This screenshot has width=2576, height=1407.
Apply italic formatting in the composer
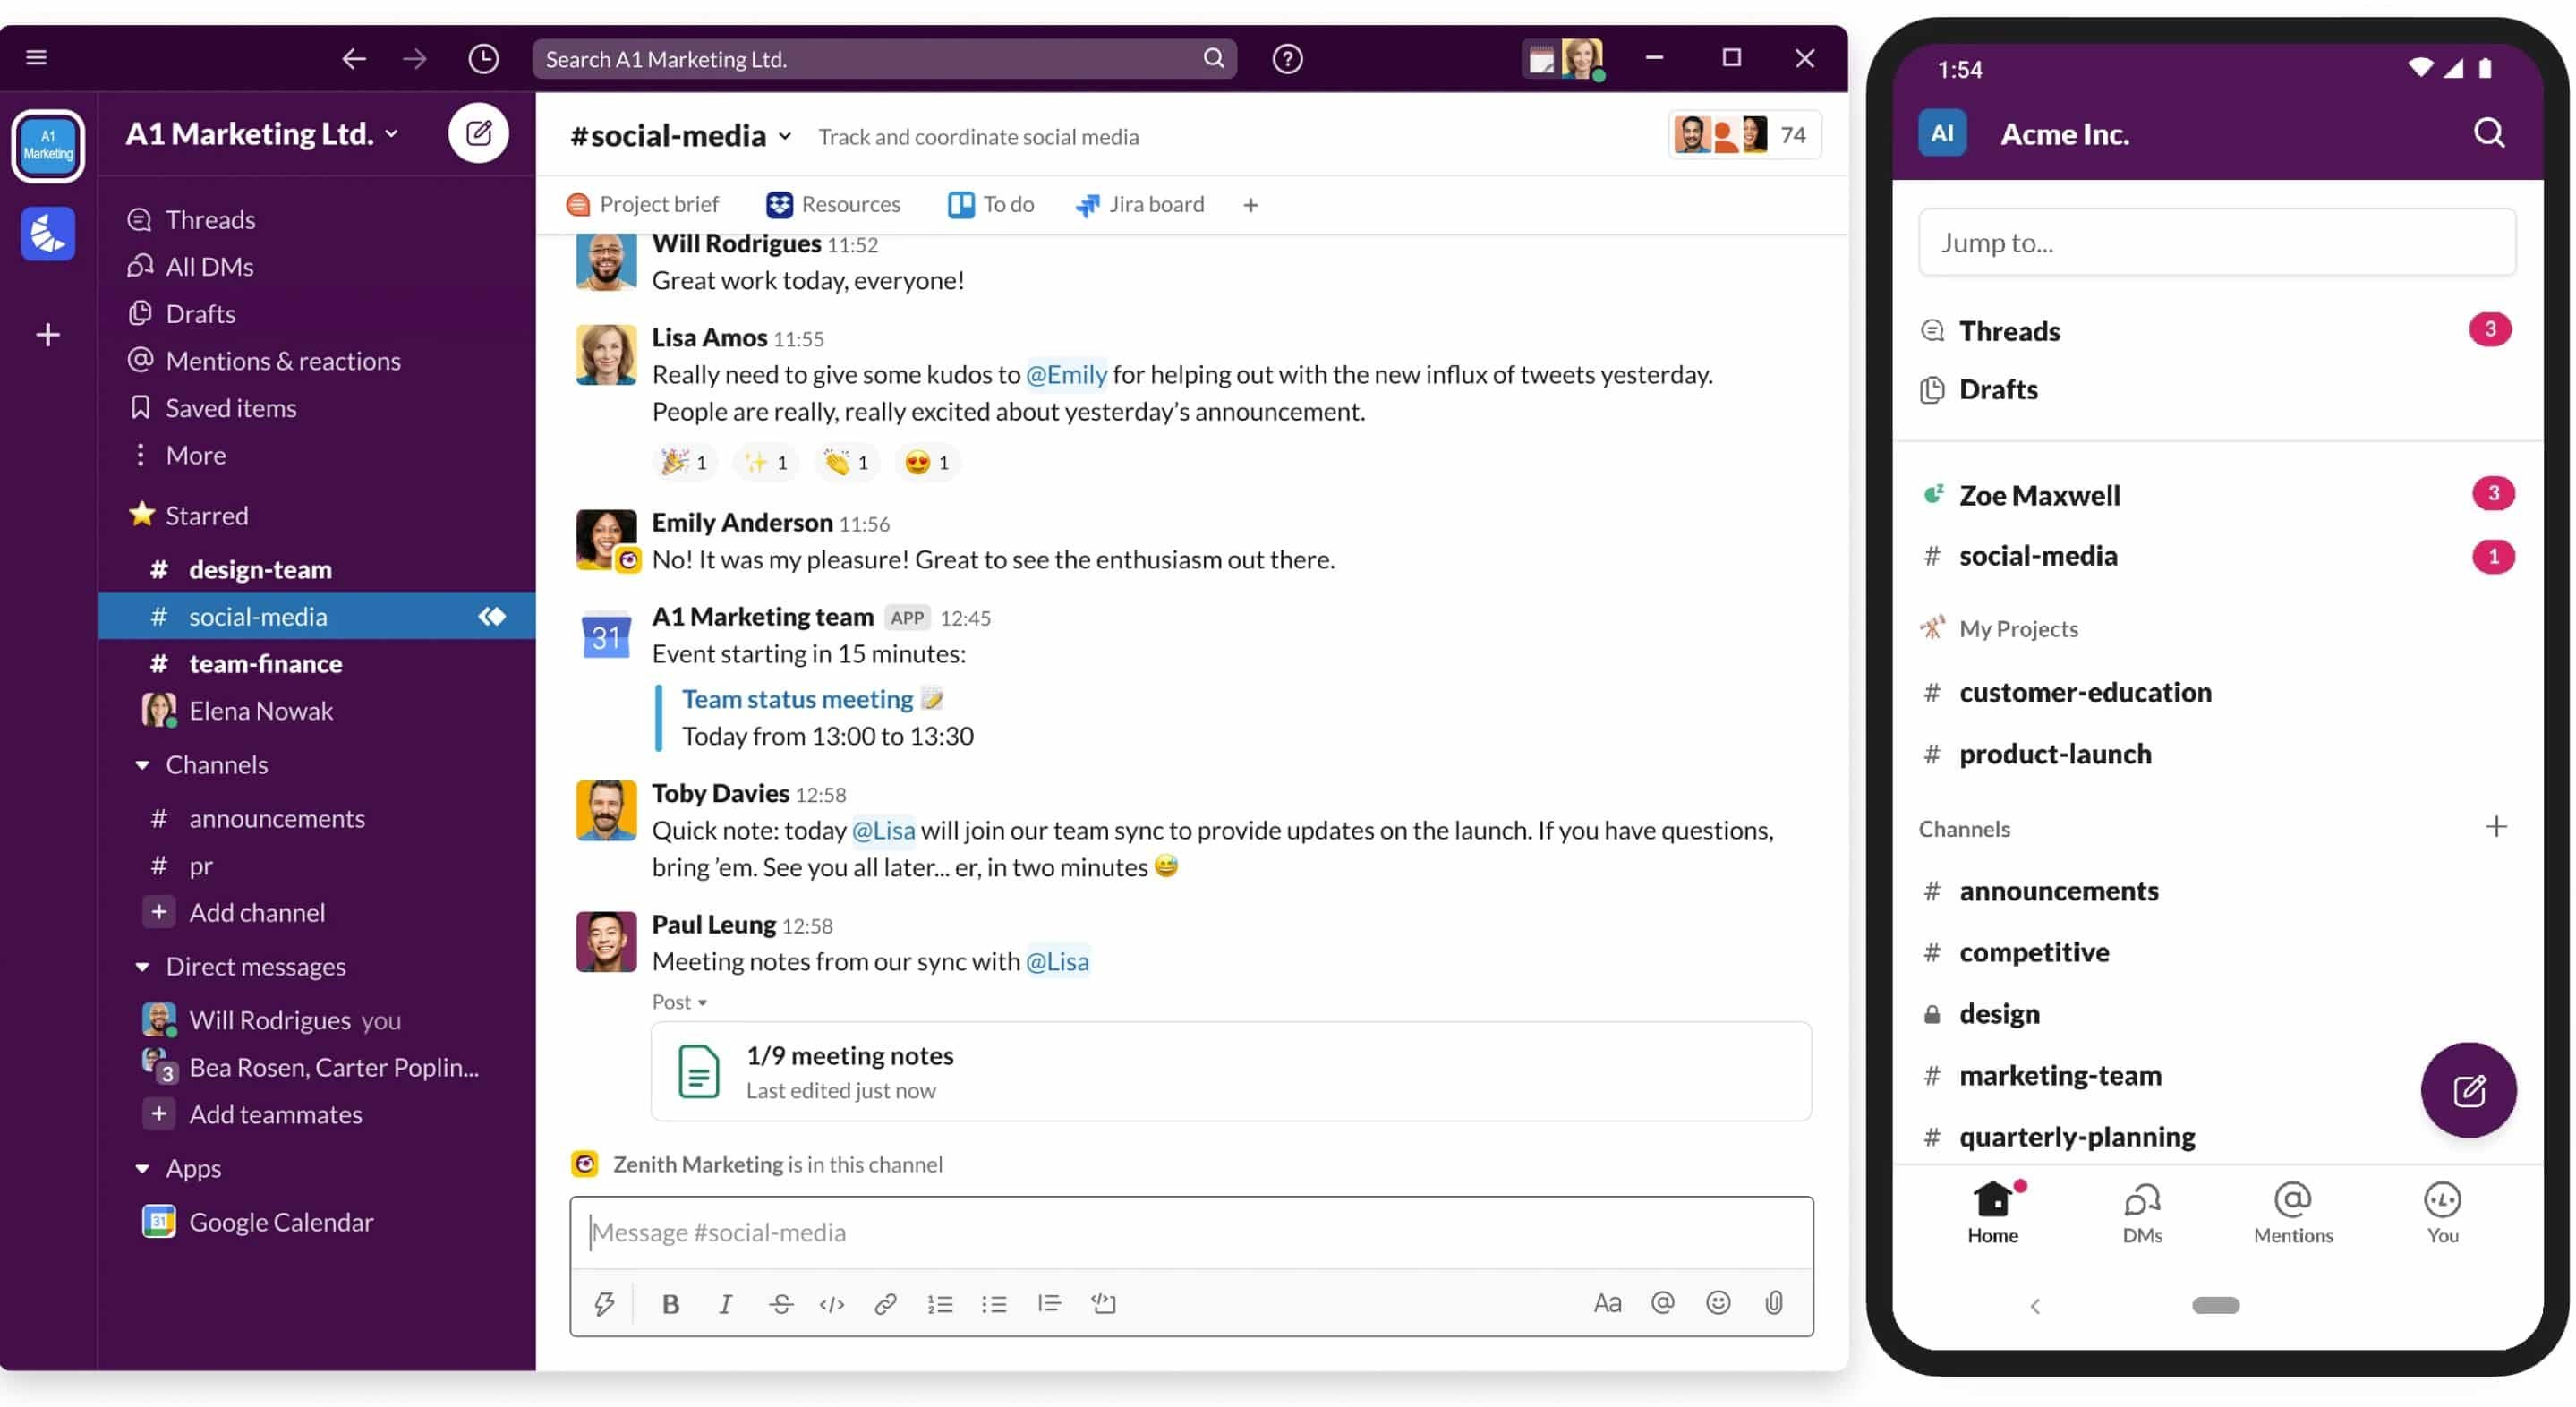725,1303
